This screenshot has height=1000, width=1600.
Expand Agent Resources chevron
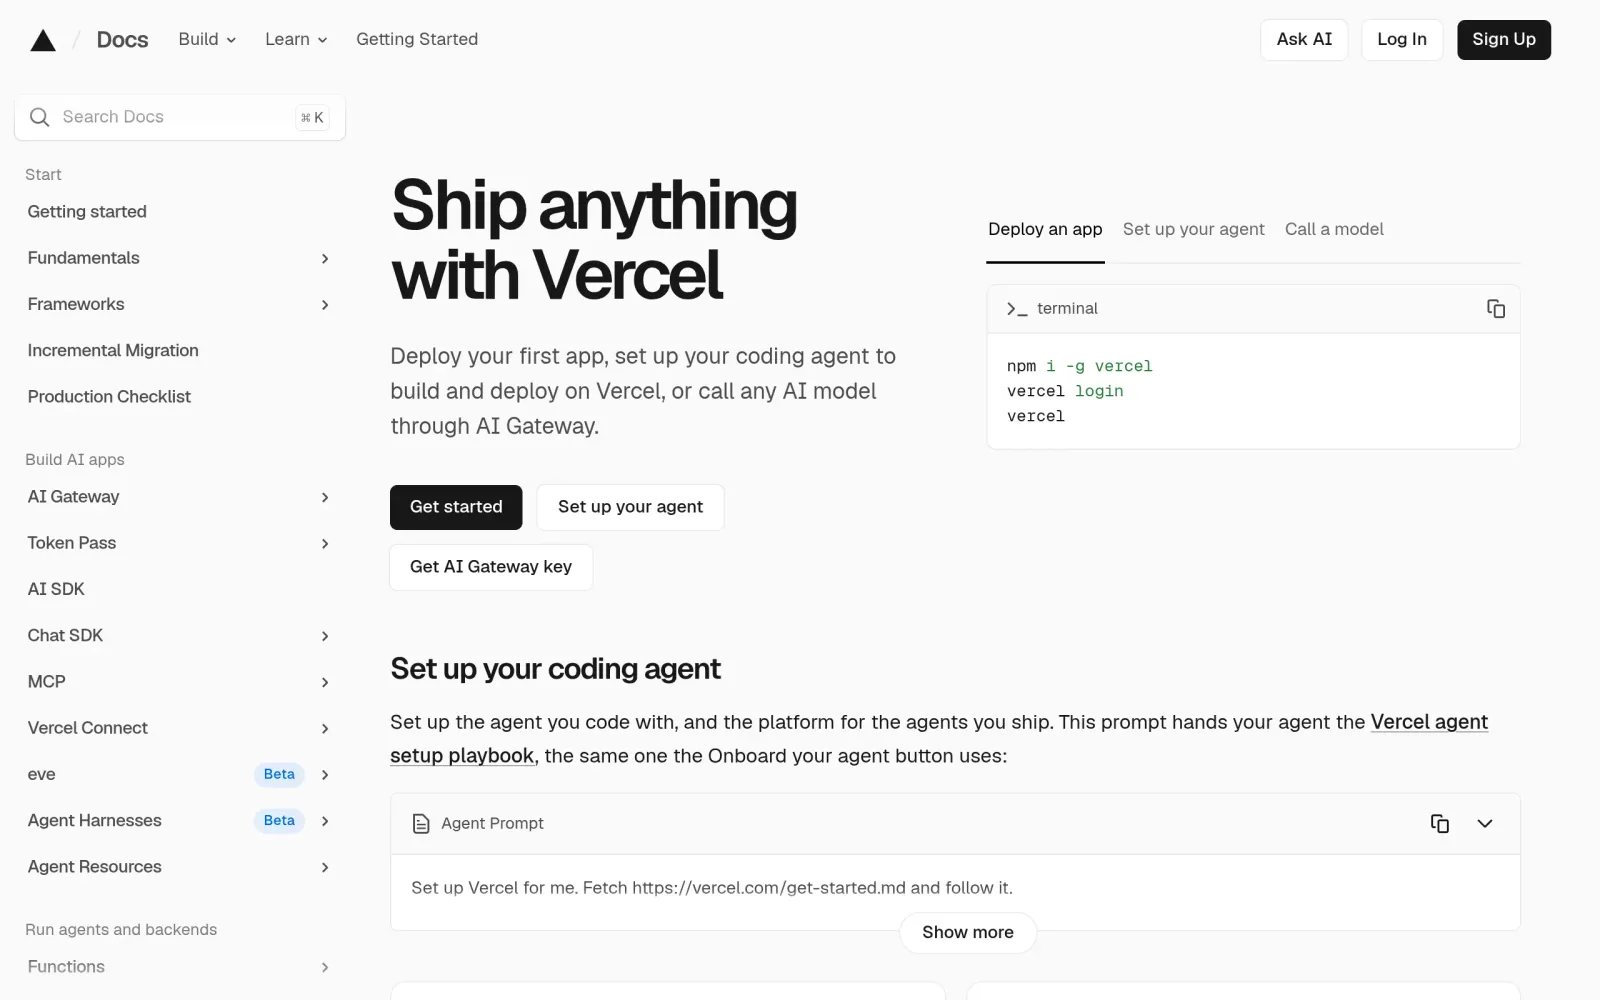pyautogui.click(x=325, y=867)
